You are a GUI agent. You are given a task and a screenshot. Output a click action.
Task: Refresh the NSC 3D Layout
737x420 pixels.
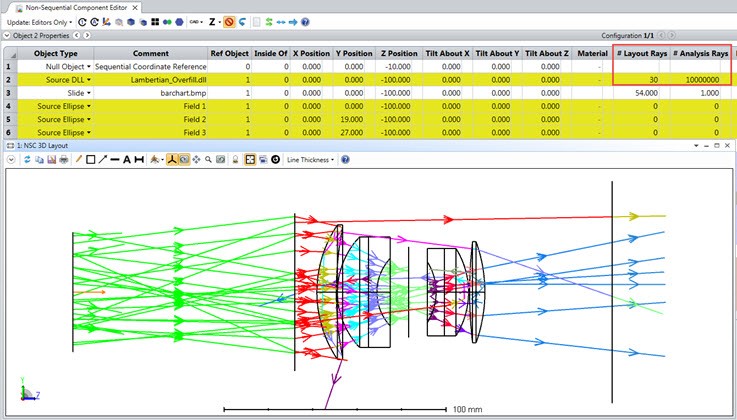(x=27, y=160)
